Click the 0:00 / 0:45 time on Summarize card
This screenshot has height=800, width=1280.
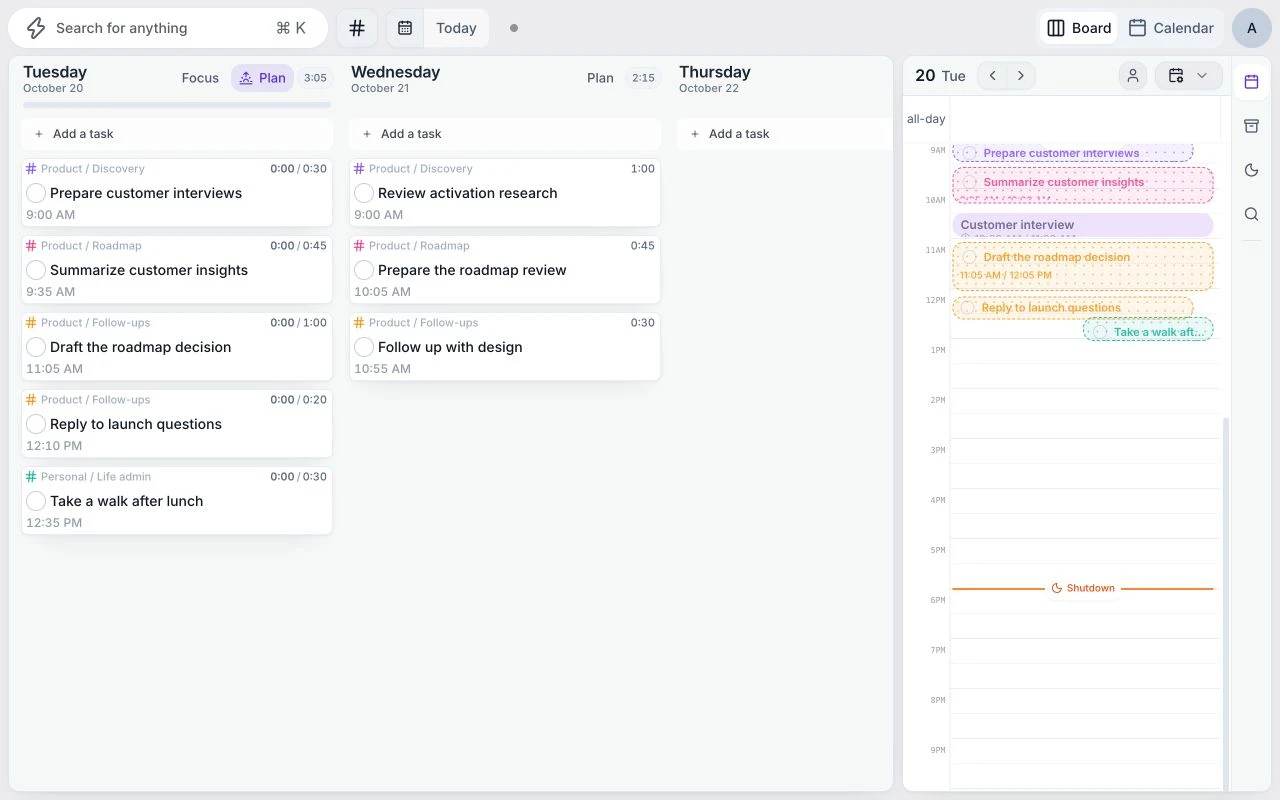tap(298, 246)
